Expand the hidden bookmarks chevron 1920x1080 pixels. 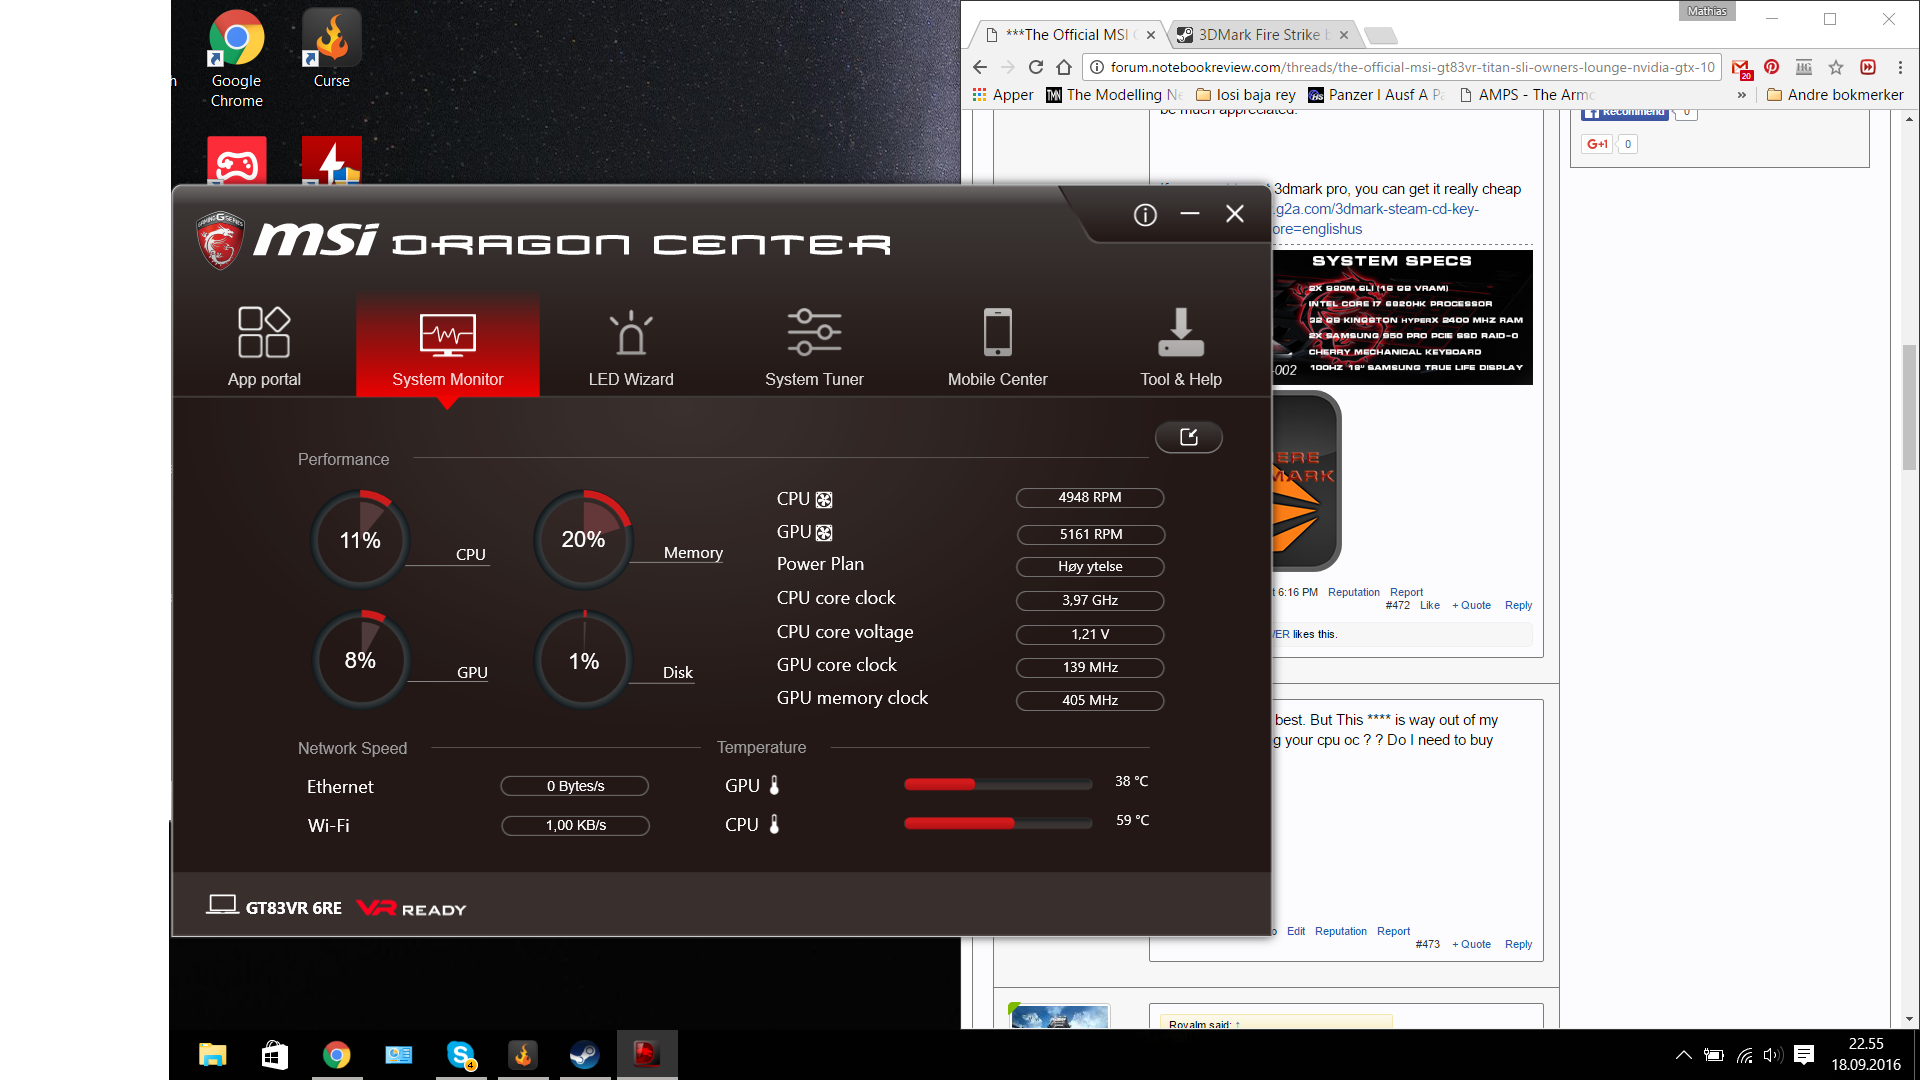pos(1742,95)
